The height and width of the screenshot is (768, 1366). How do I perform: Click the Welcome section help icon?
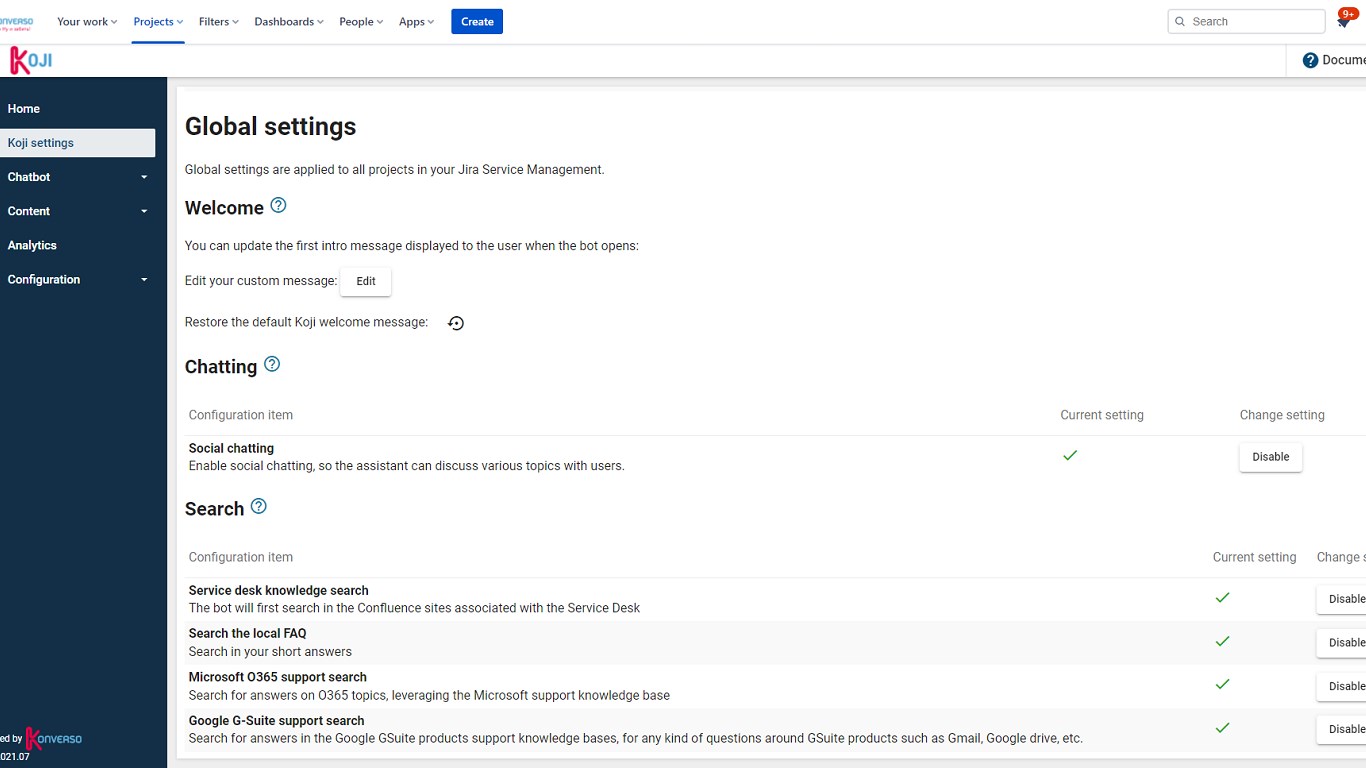pyautogui.click(x=278, y=206)
